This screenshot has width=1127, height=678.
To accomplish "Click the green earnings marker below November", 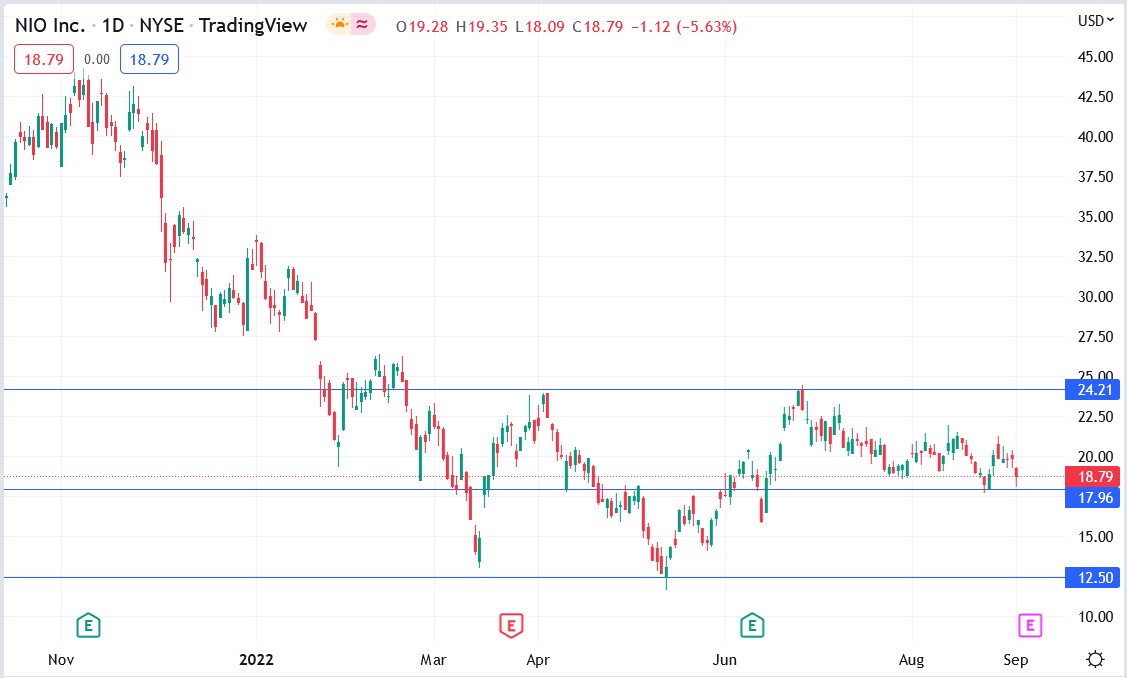I will click(x=87, y=625).
